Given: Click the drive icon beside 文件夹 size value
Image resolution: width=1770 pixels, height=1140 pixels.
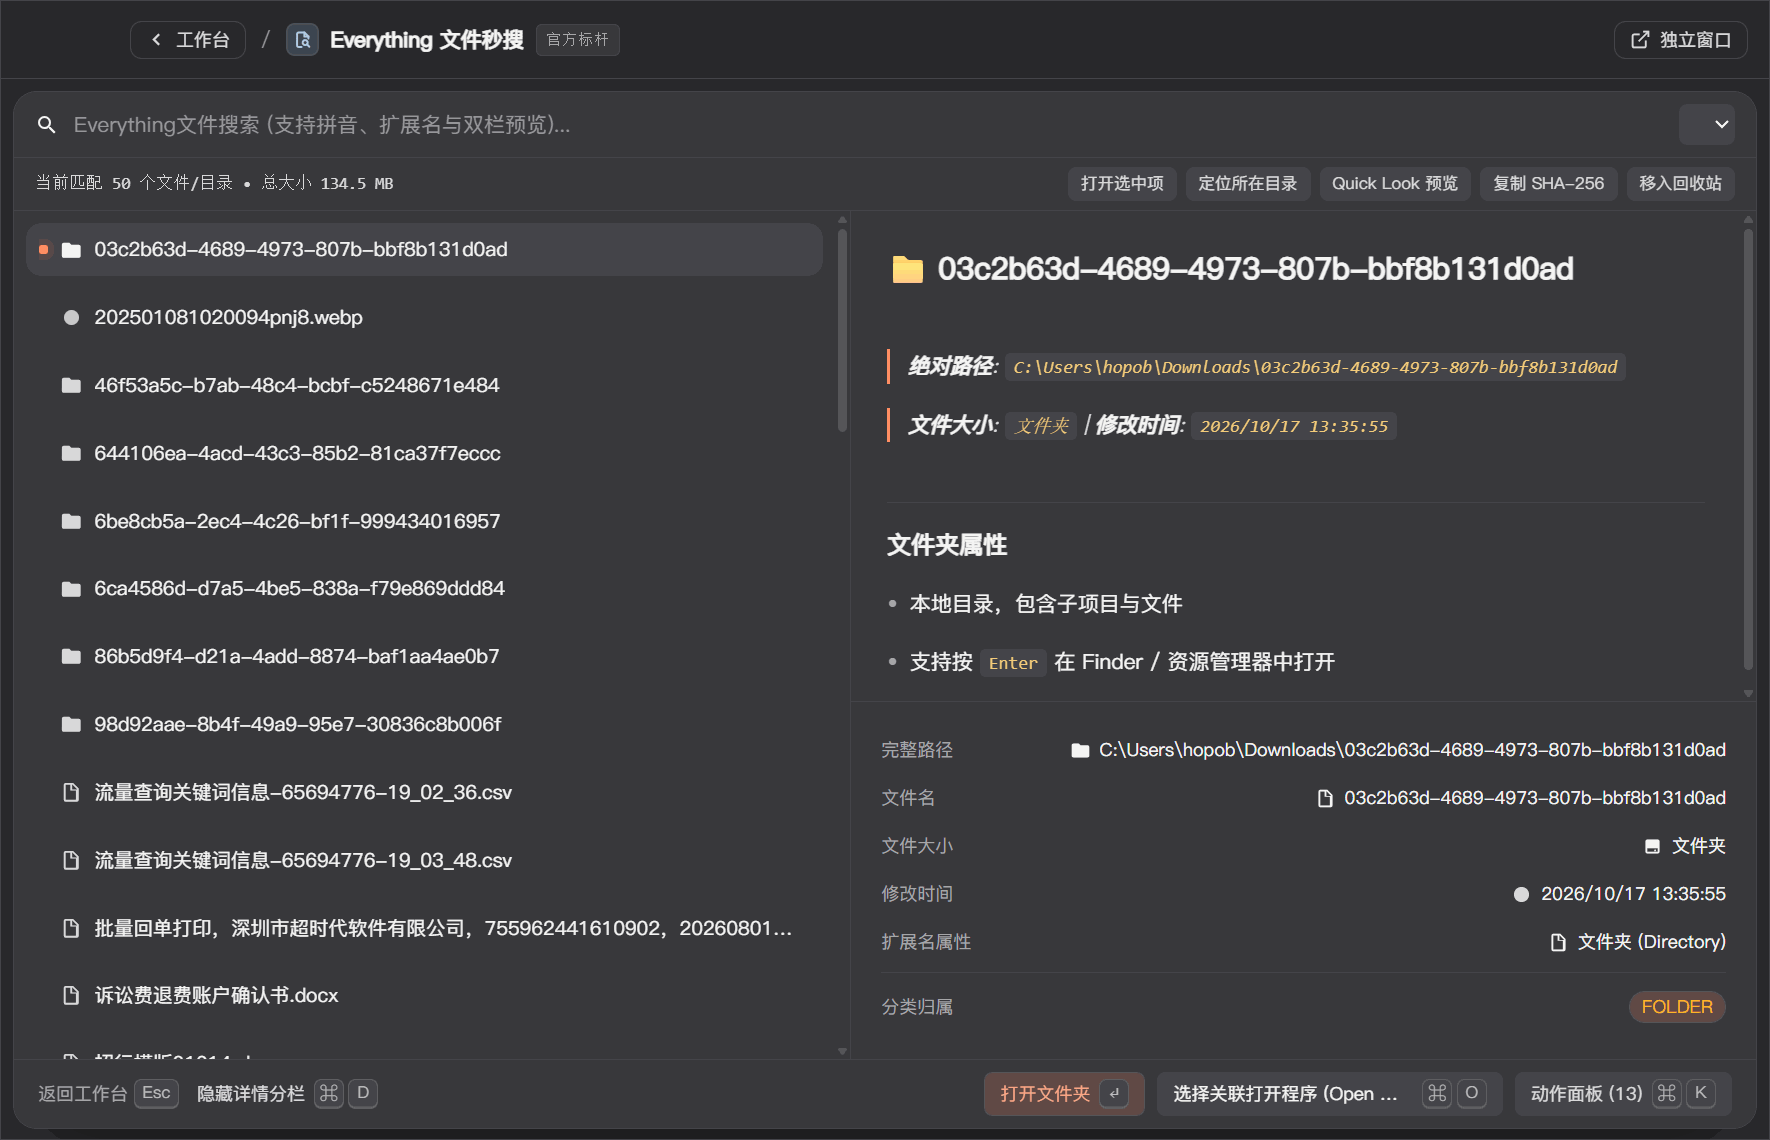Looking at the screenshot, I should (x=1652, y=846).
